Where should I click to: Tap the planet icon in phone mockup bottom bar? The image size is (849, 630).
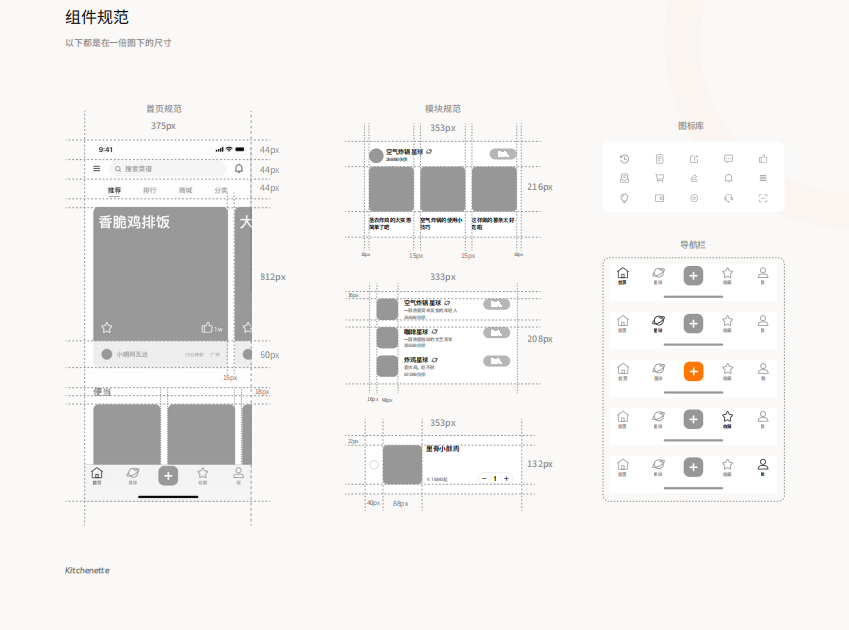[x=133, y=473]
